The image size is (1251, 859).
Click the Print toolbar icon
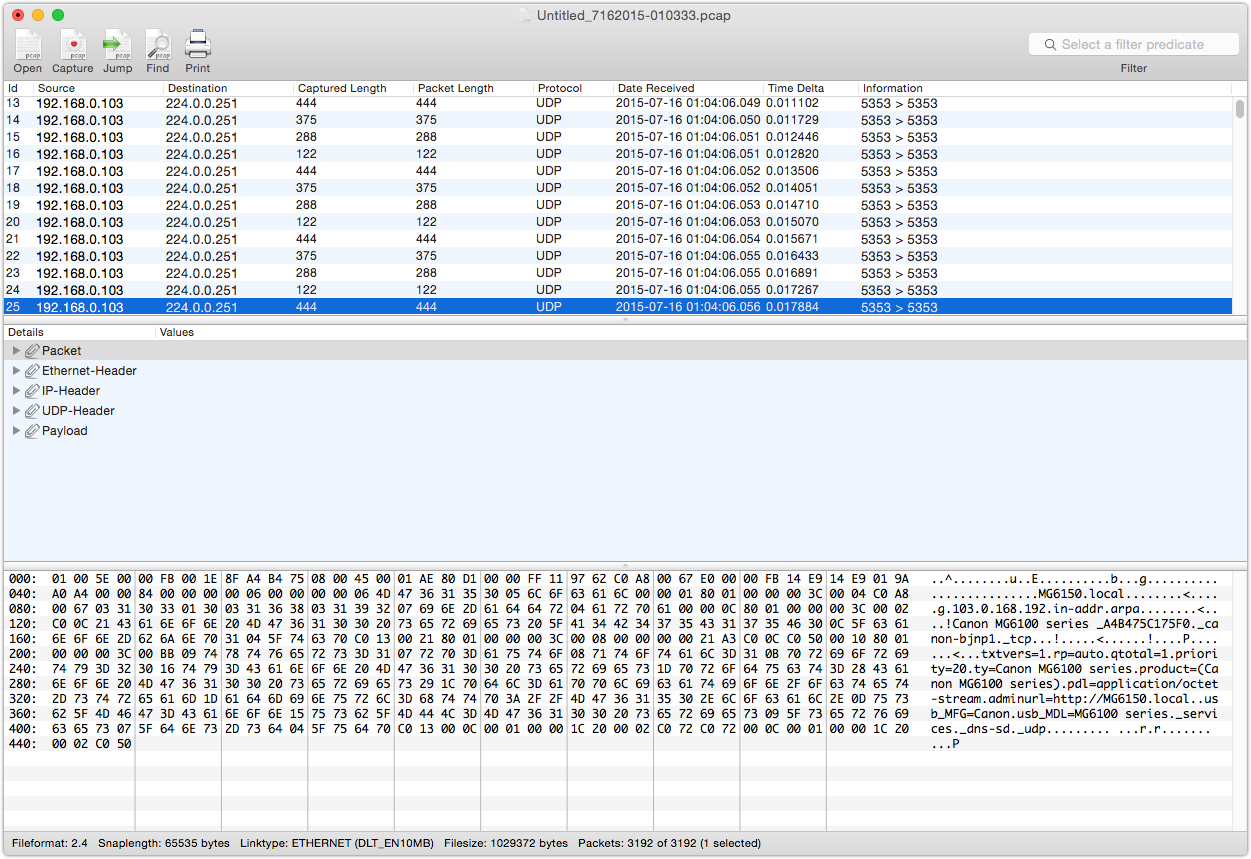197,45
